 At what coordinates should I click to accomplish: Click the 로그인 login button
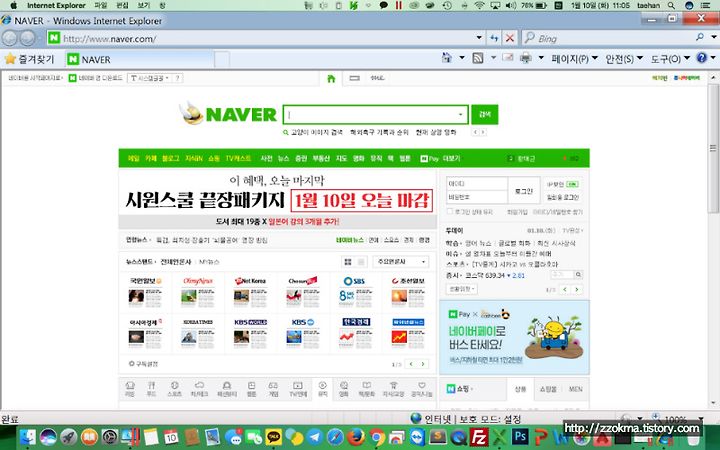(x=523, y=191)
